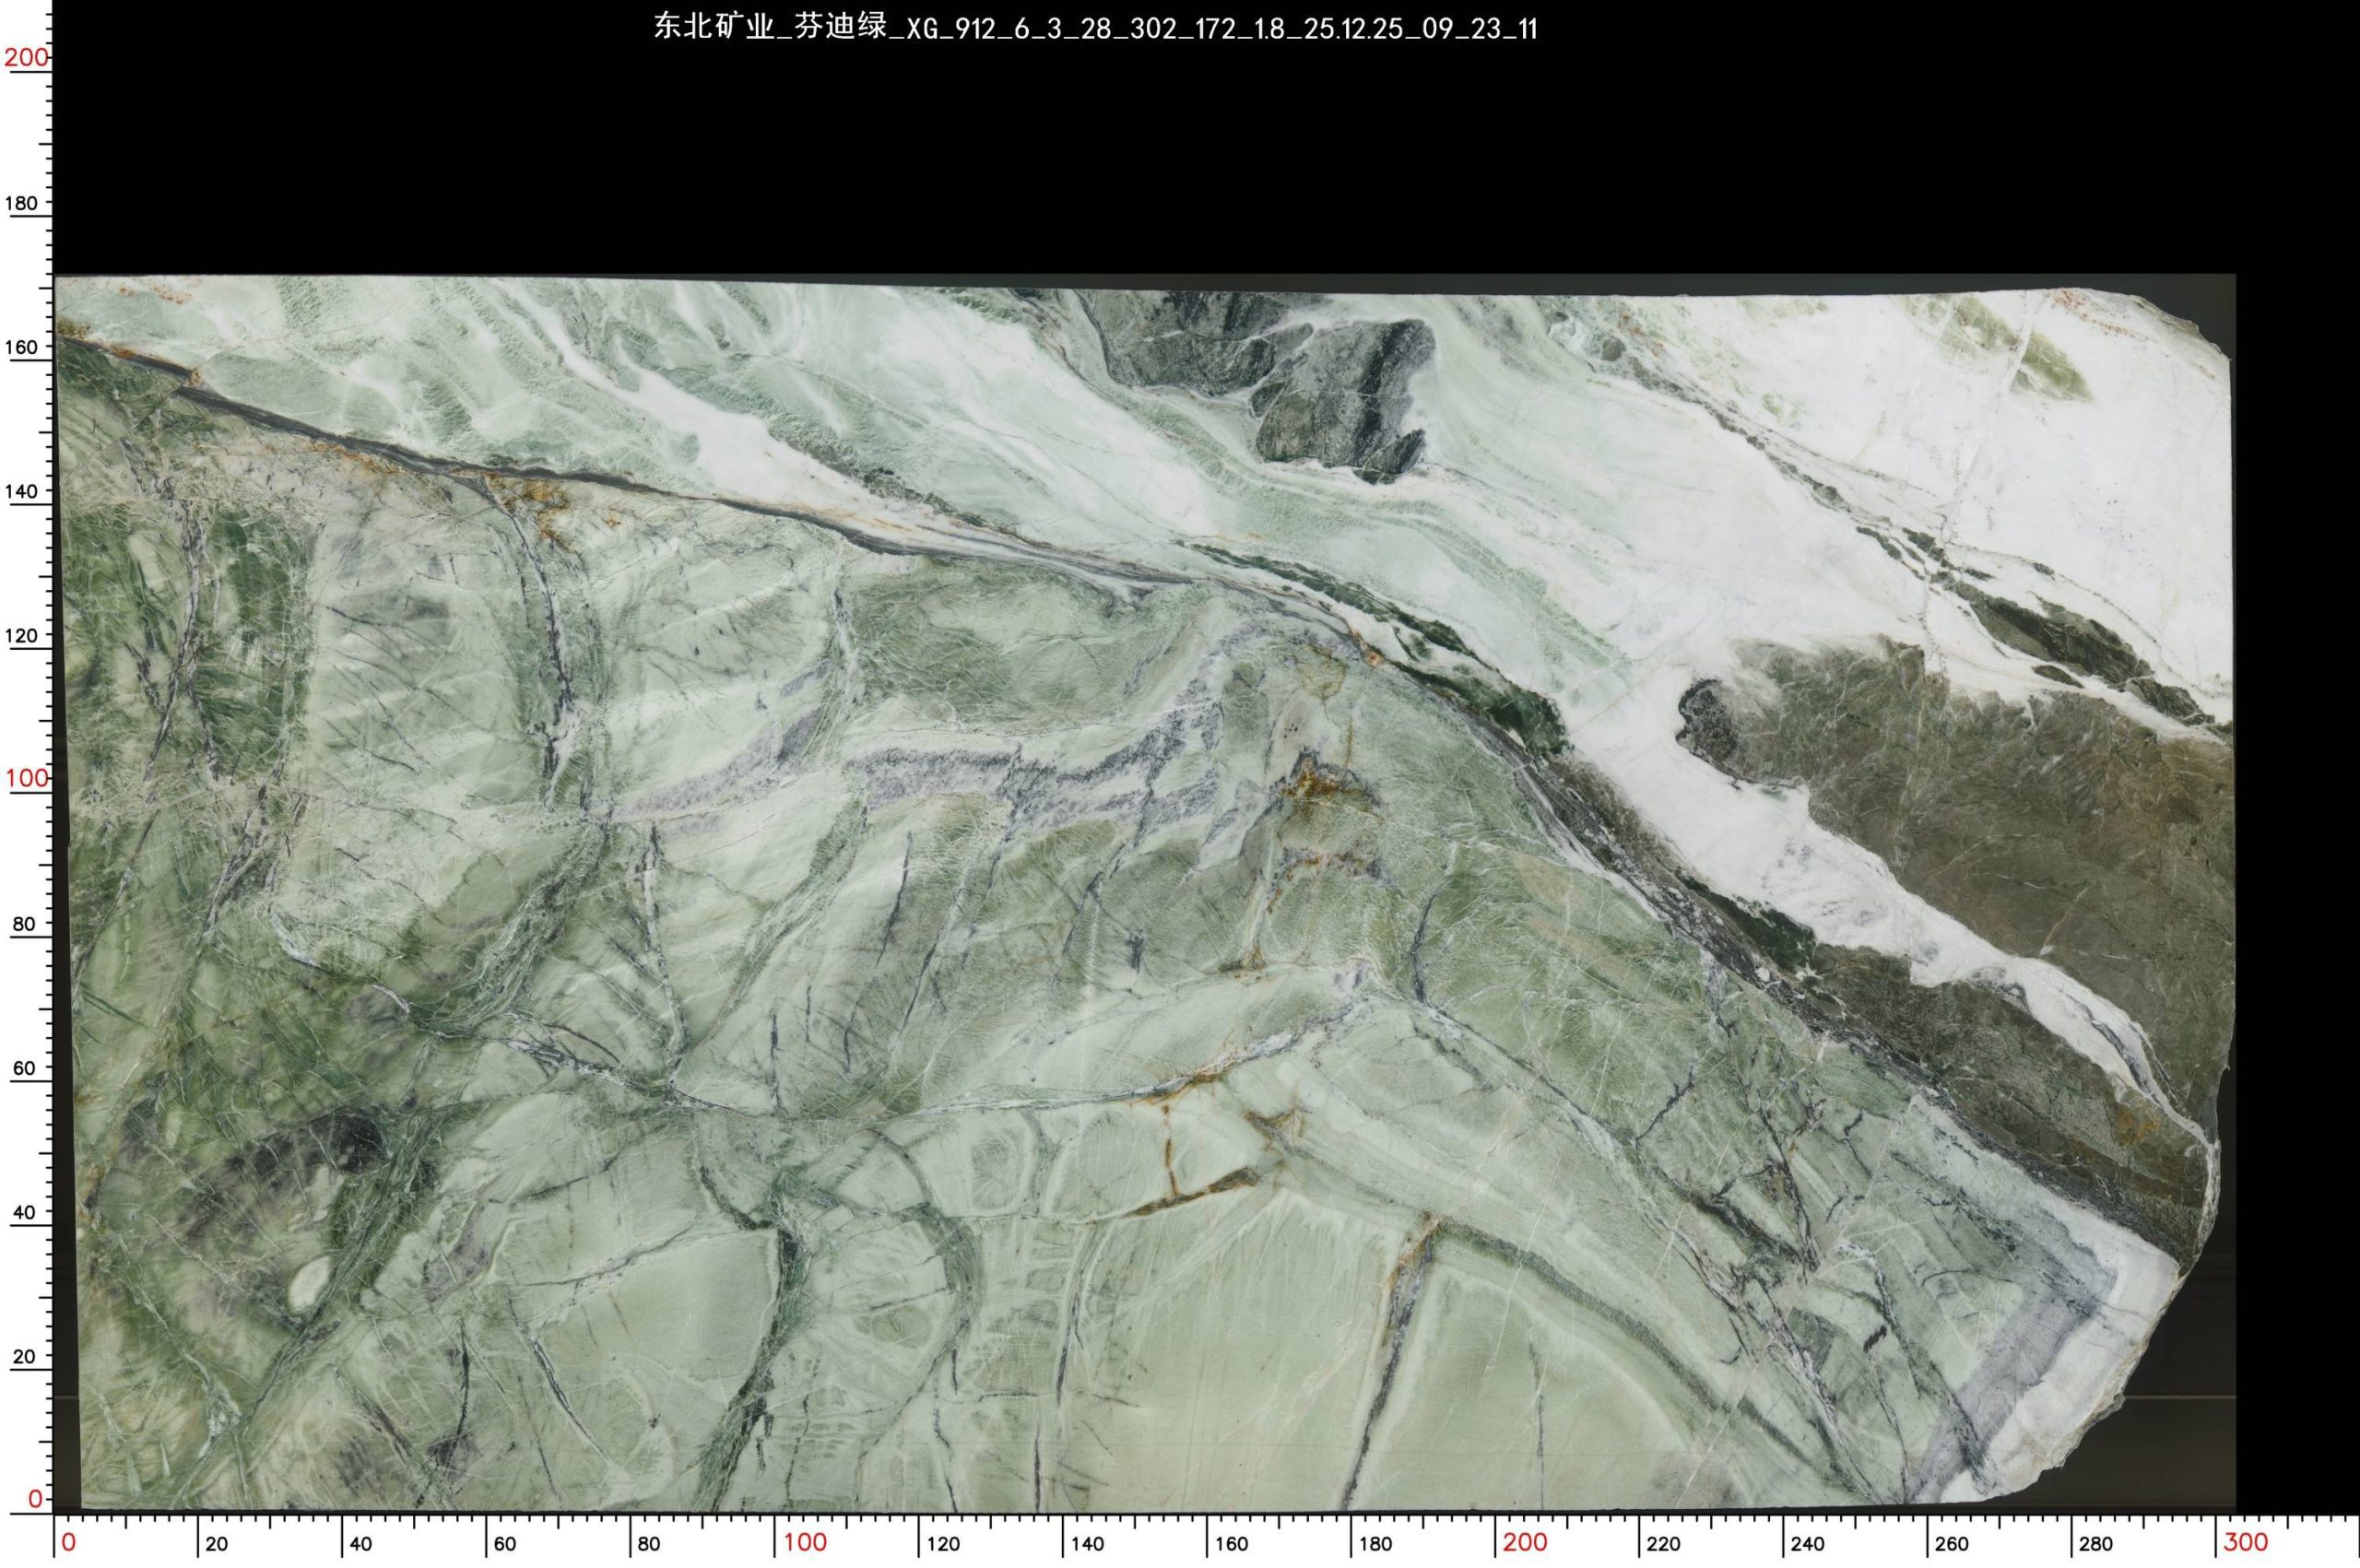This screenshot has height=1568, width=2360.
Task: Click the red 200 on horizontal ruler
Action: 1525,1542
